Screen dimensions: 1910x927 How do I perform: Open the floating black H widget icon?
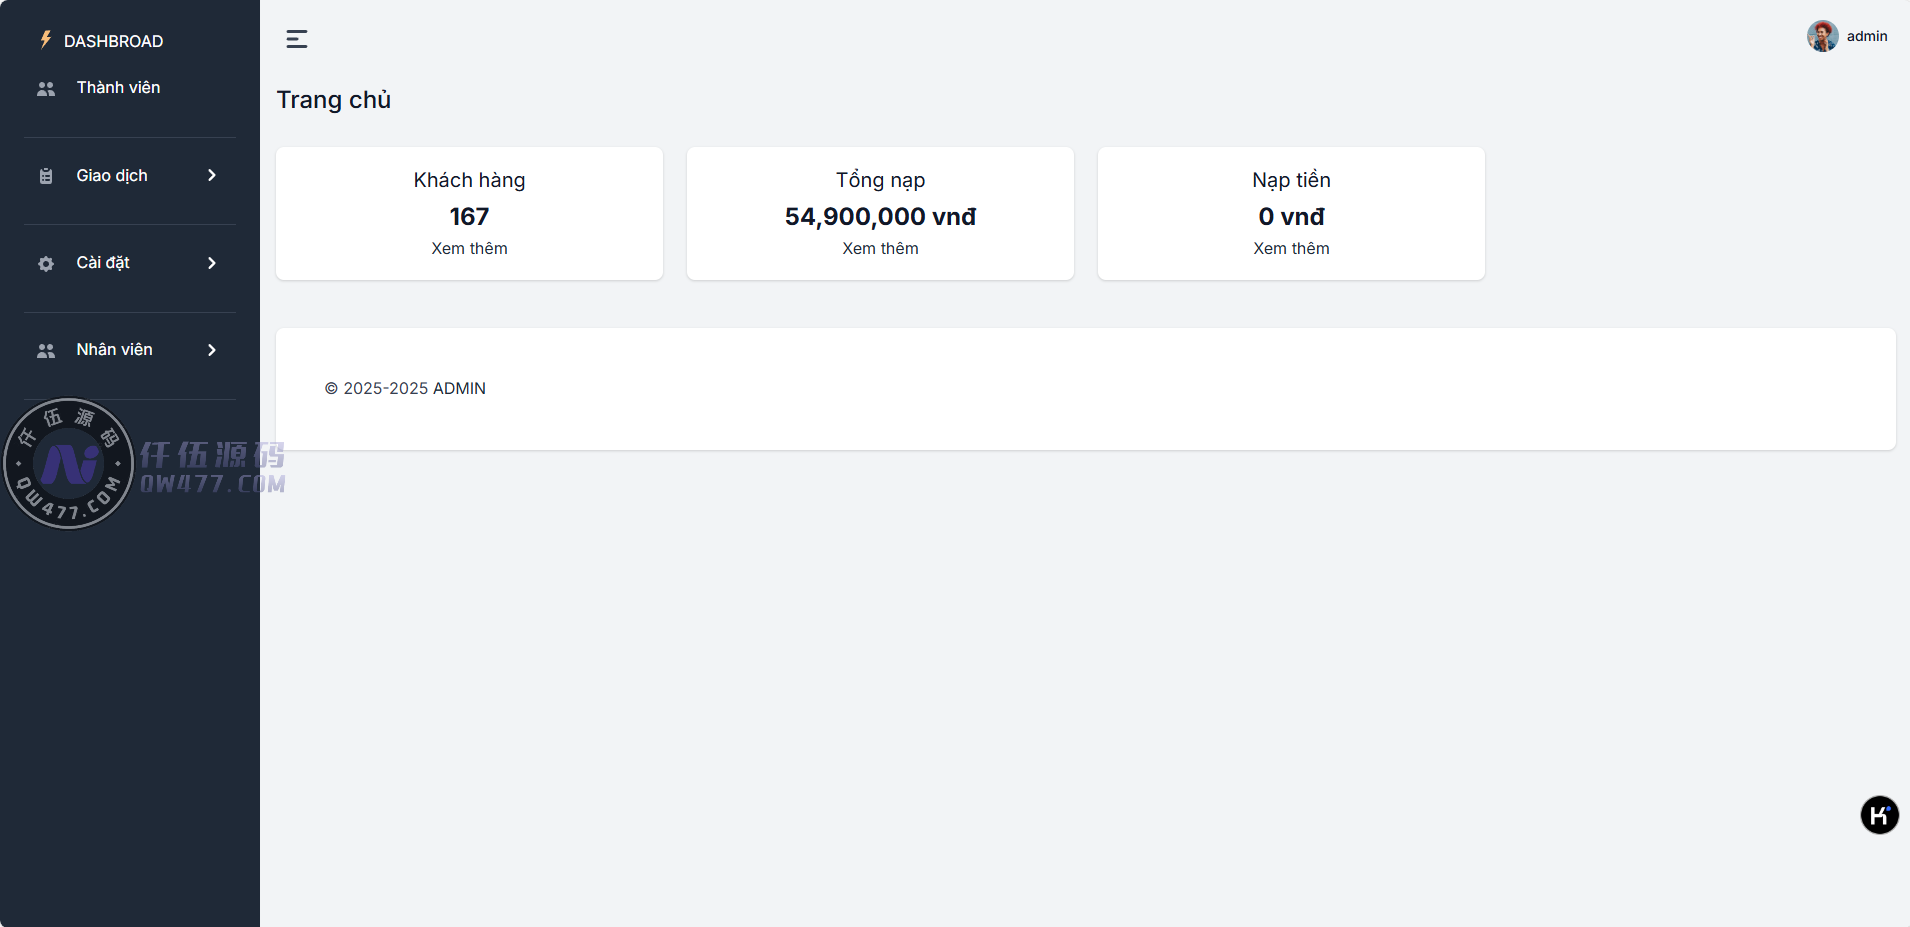pyautogui.click(x=1879, y=815)
